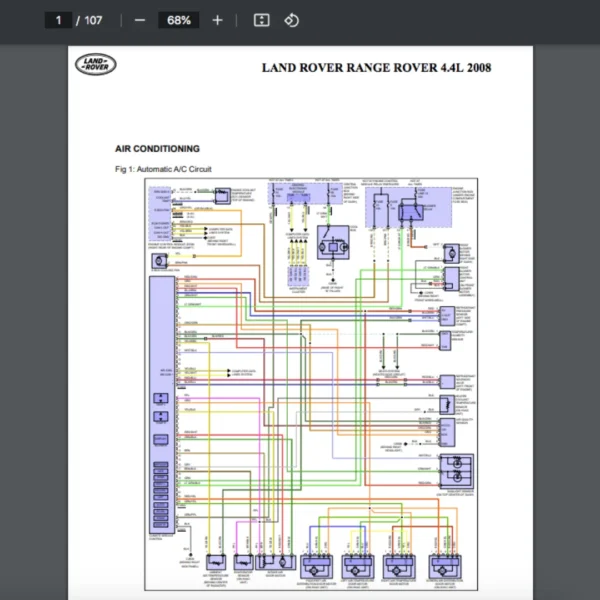Click the rotate counterclockwise icon
Screen dimensions: 600x600
point(291,20)
